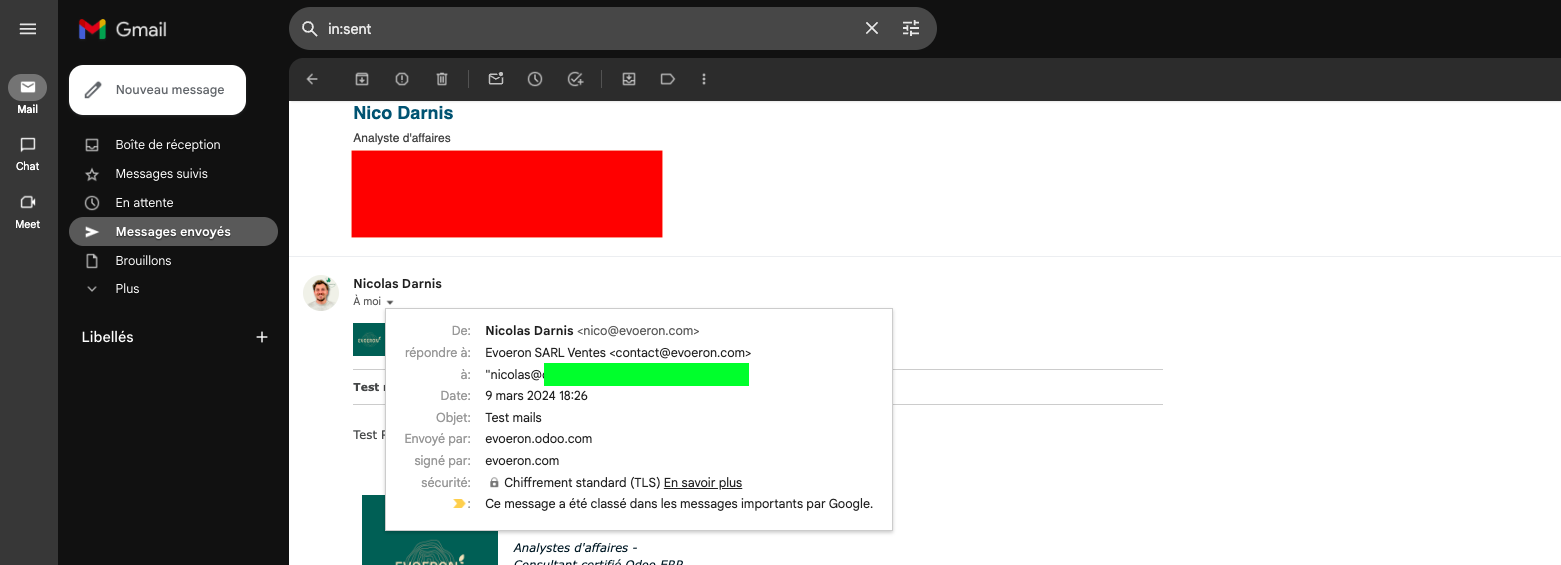Create a new label with plus icon
1561x565 pixels.
coord(262,338)
